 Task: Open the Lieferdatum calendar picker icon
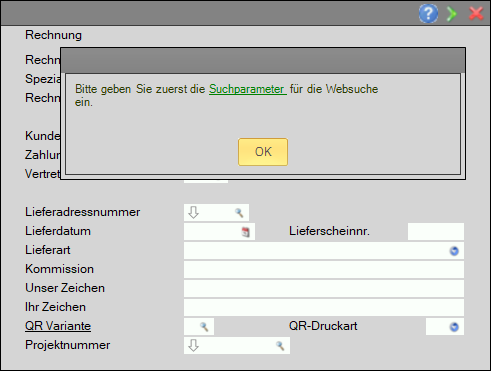(x=246, y=232)
